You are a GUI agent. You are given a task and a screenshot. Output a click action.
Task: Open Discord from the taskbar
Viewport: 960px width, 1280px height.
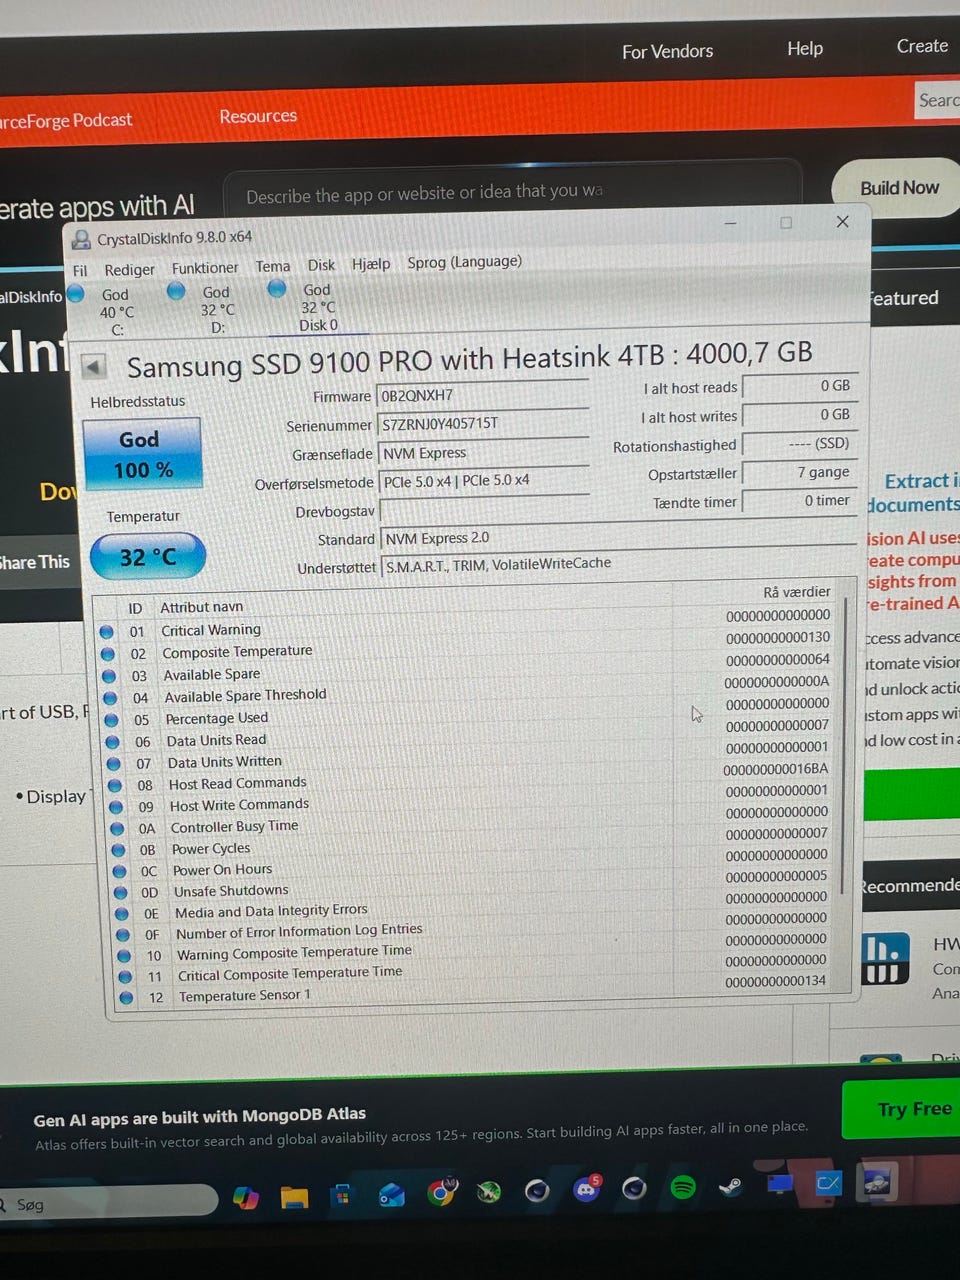click(x=585, y=1189)
